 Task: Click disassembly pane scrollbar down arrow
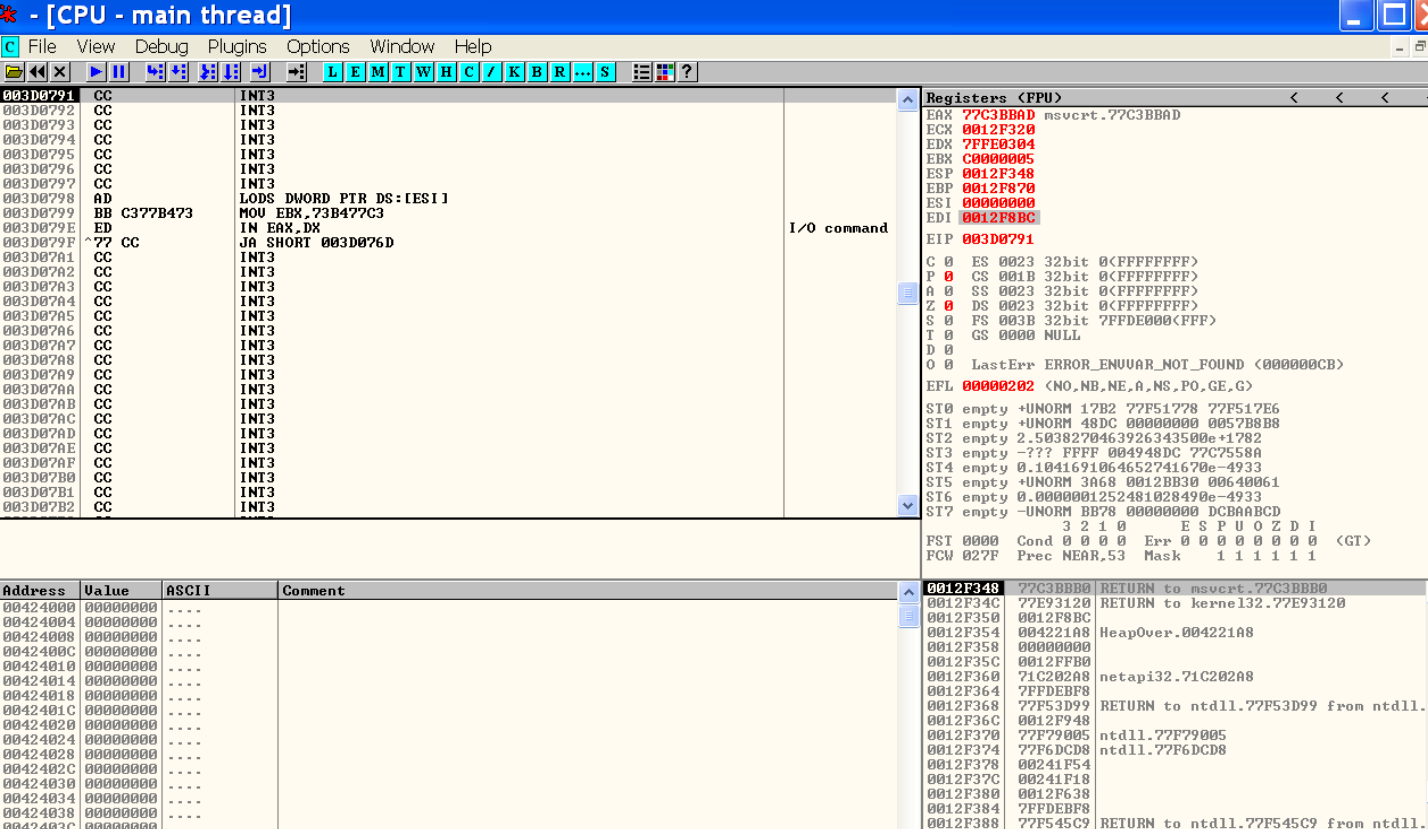point(908,506)
